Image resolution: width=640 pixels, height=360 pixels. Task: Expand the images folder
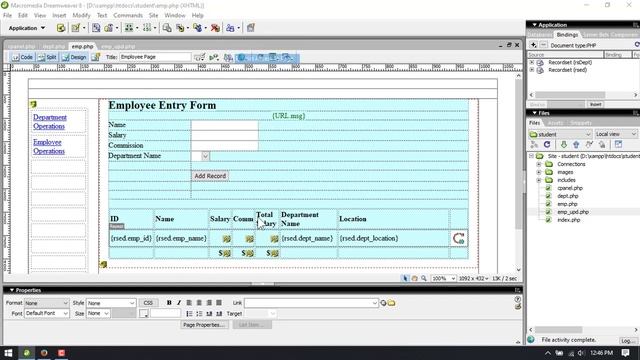[539, 172]
